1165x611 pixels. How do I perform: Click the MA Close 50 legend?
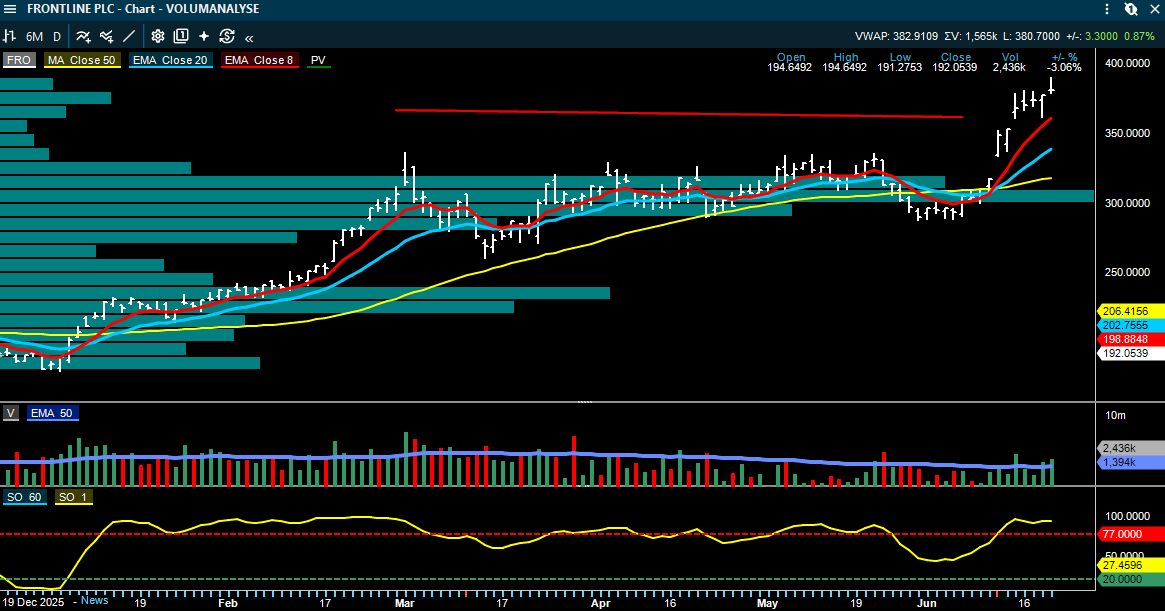click(82, 60)
